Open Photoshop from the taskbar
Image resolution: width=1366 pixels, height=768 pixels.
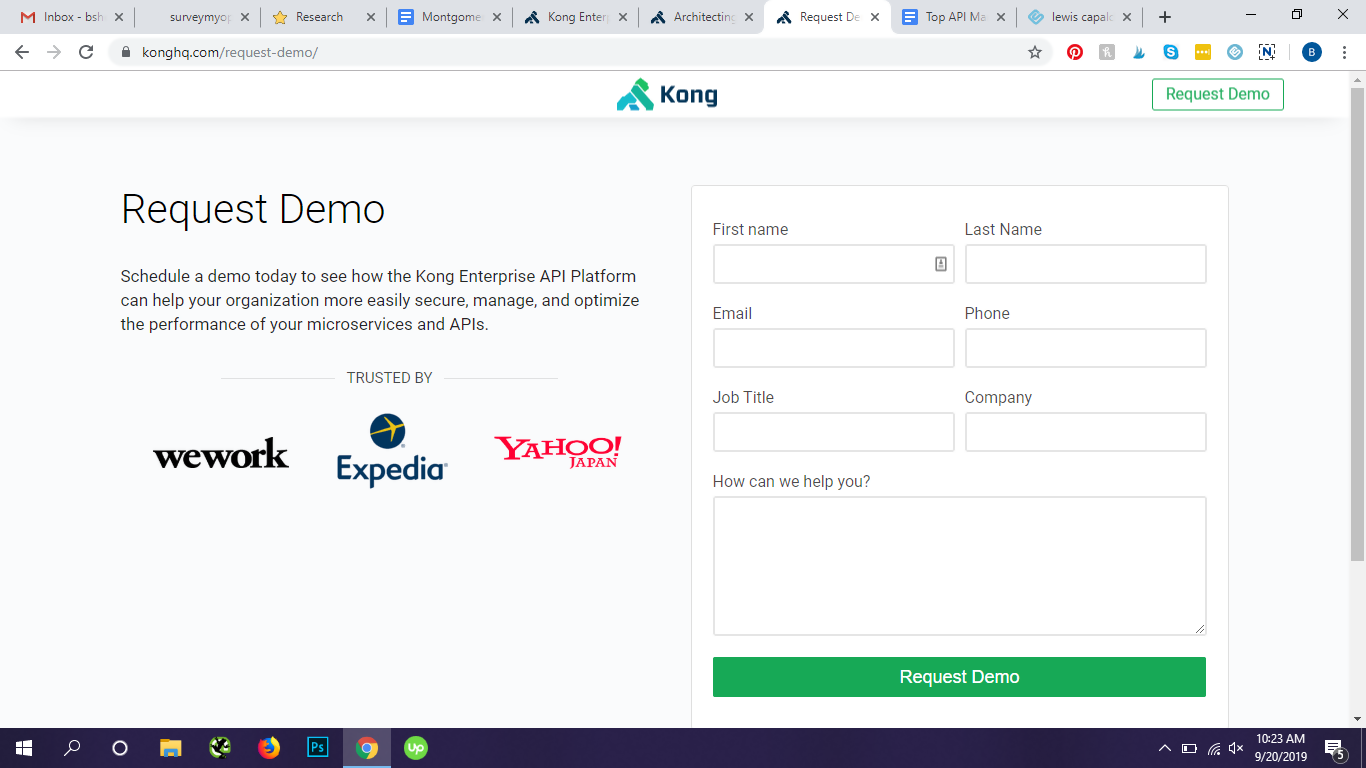click(x=318, y=748)
